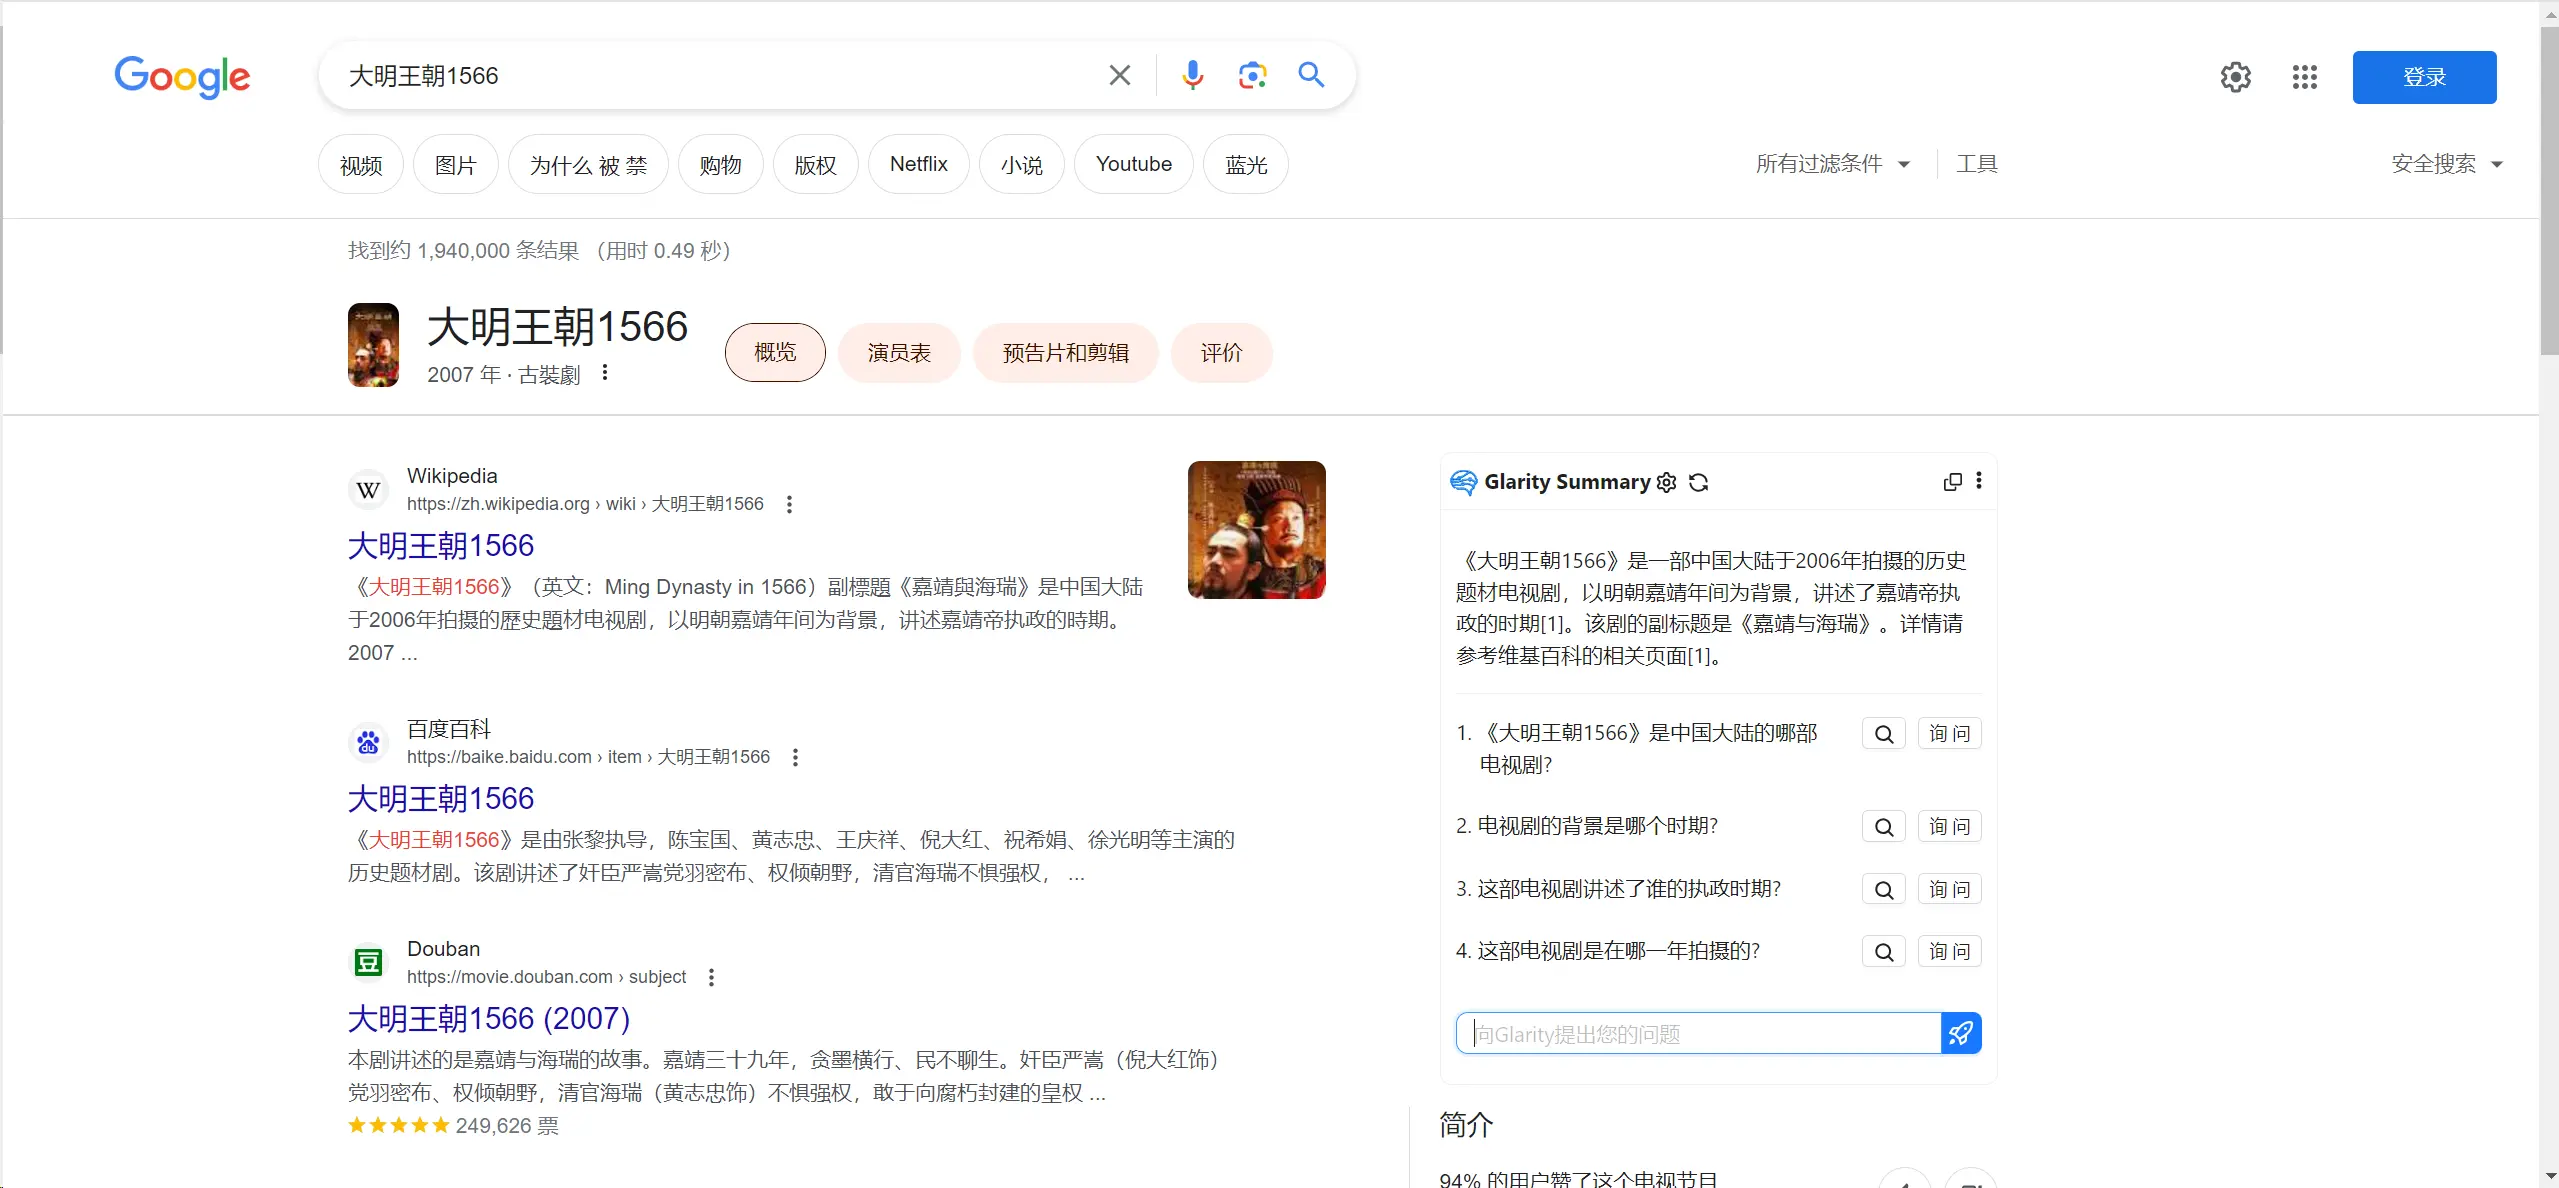Image resolution: width=2559 pixels, height=1188 pixels.
Task: Click the 登录 sign-in button
Action: click(x=2424, y=77)
